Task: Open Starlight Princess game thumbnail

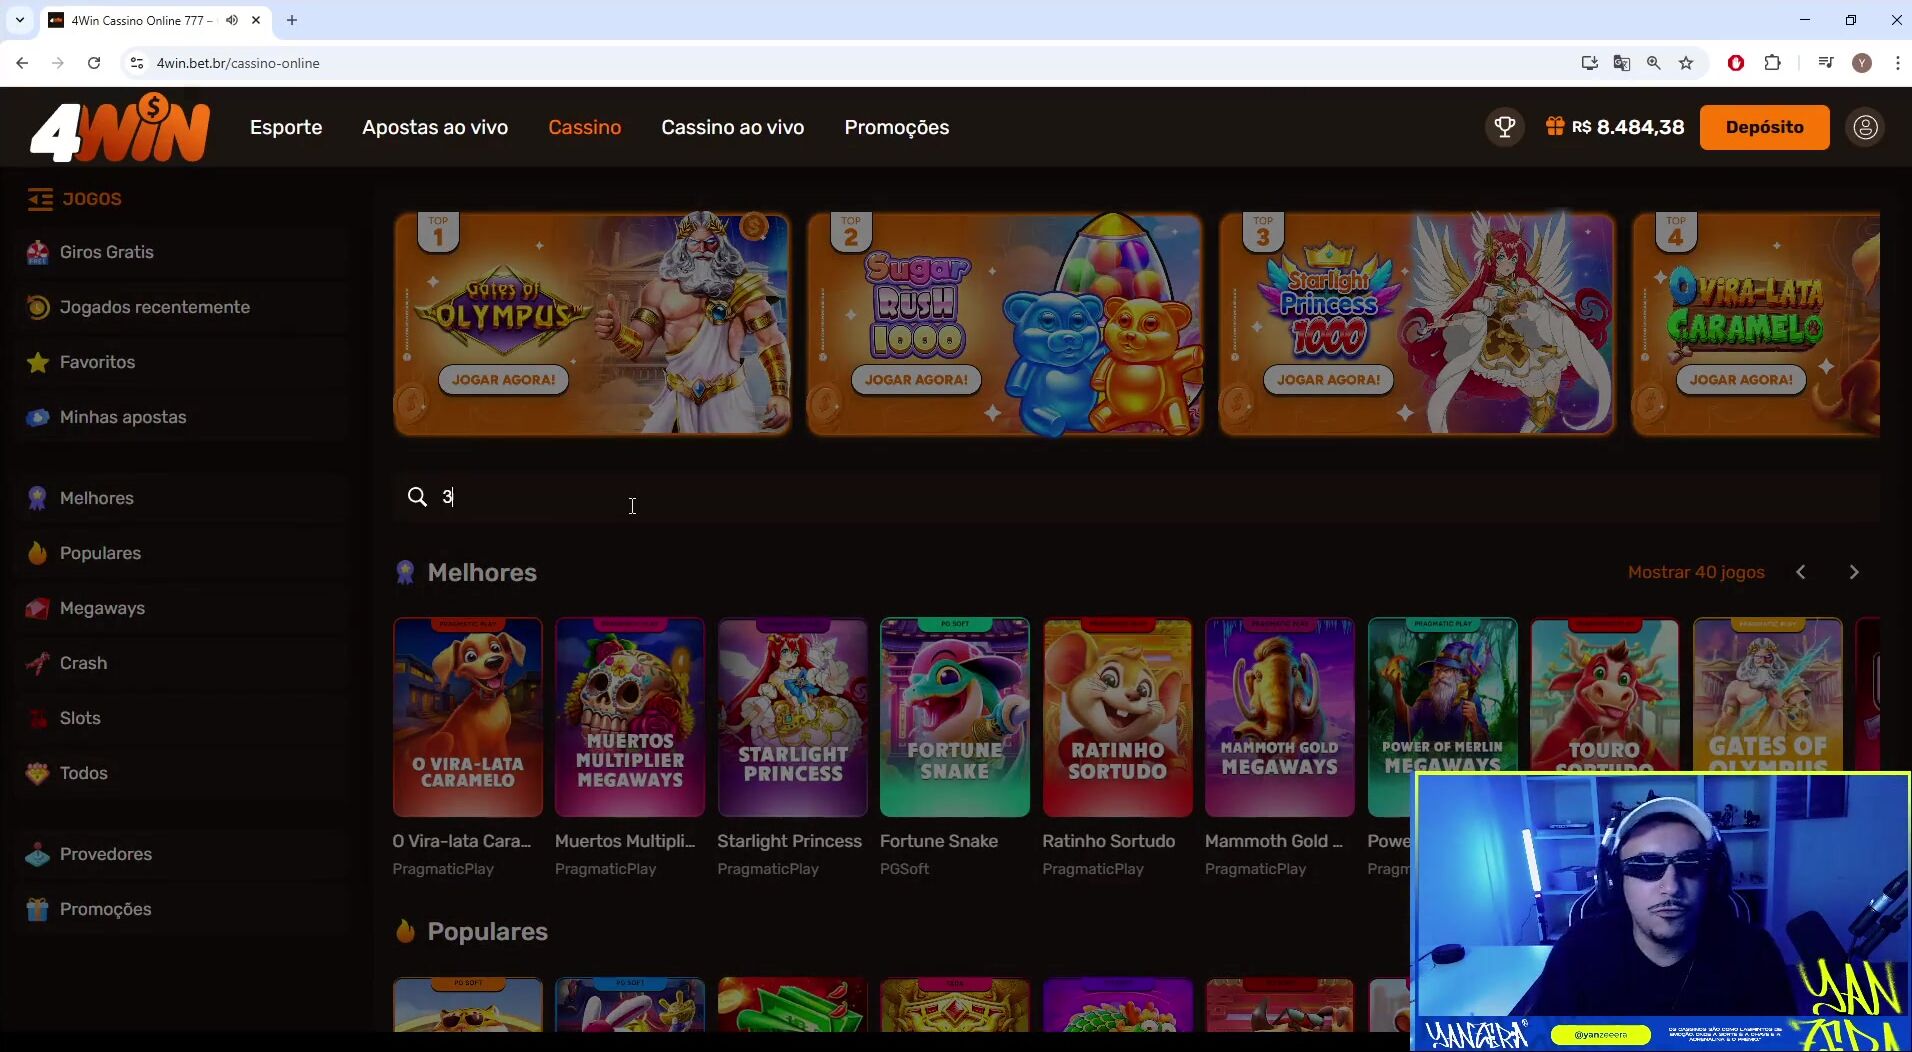Action: pyautogui.click(x=792, y=717)
